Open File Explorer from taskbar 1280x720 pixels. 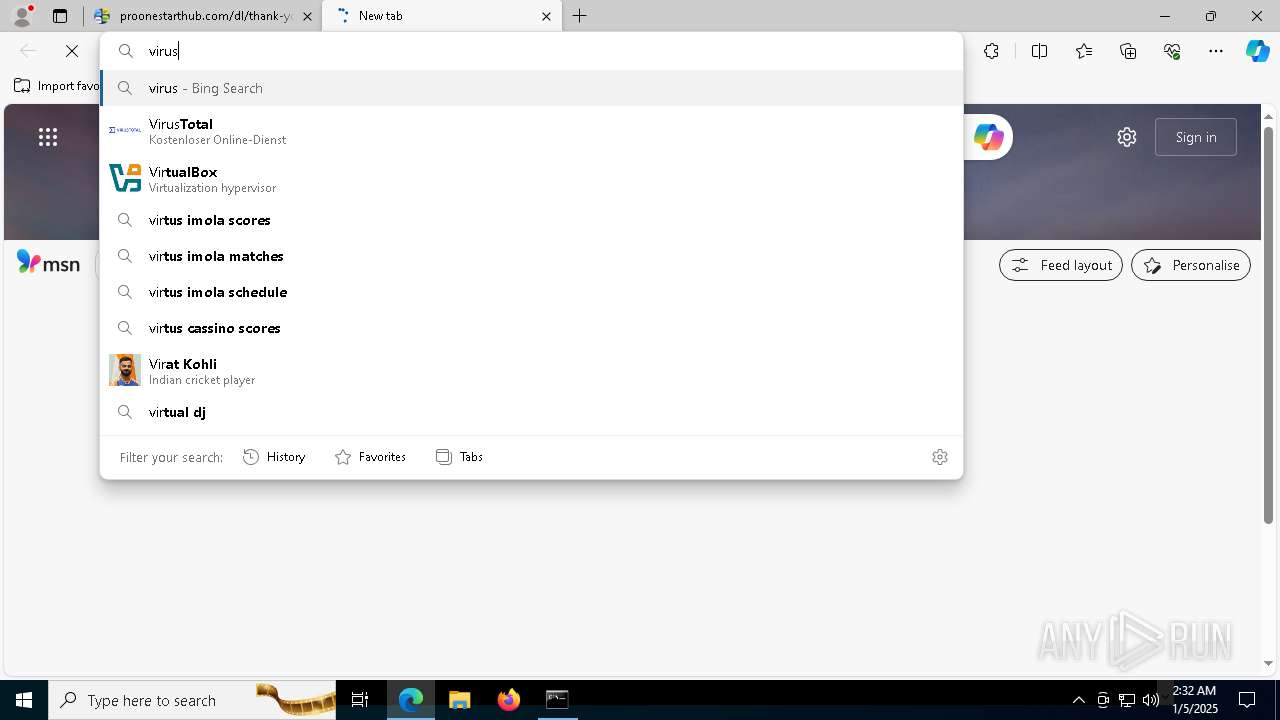pyautogui.click(x=460, y=700)
